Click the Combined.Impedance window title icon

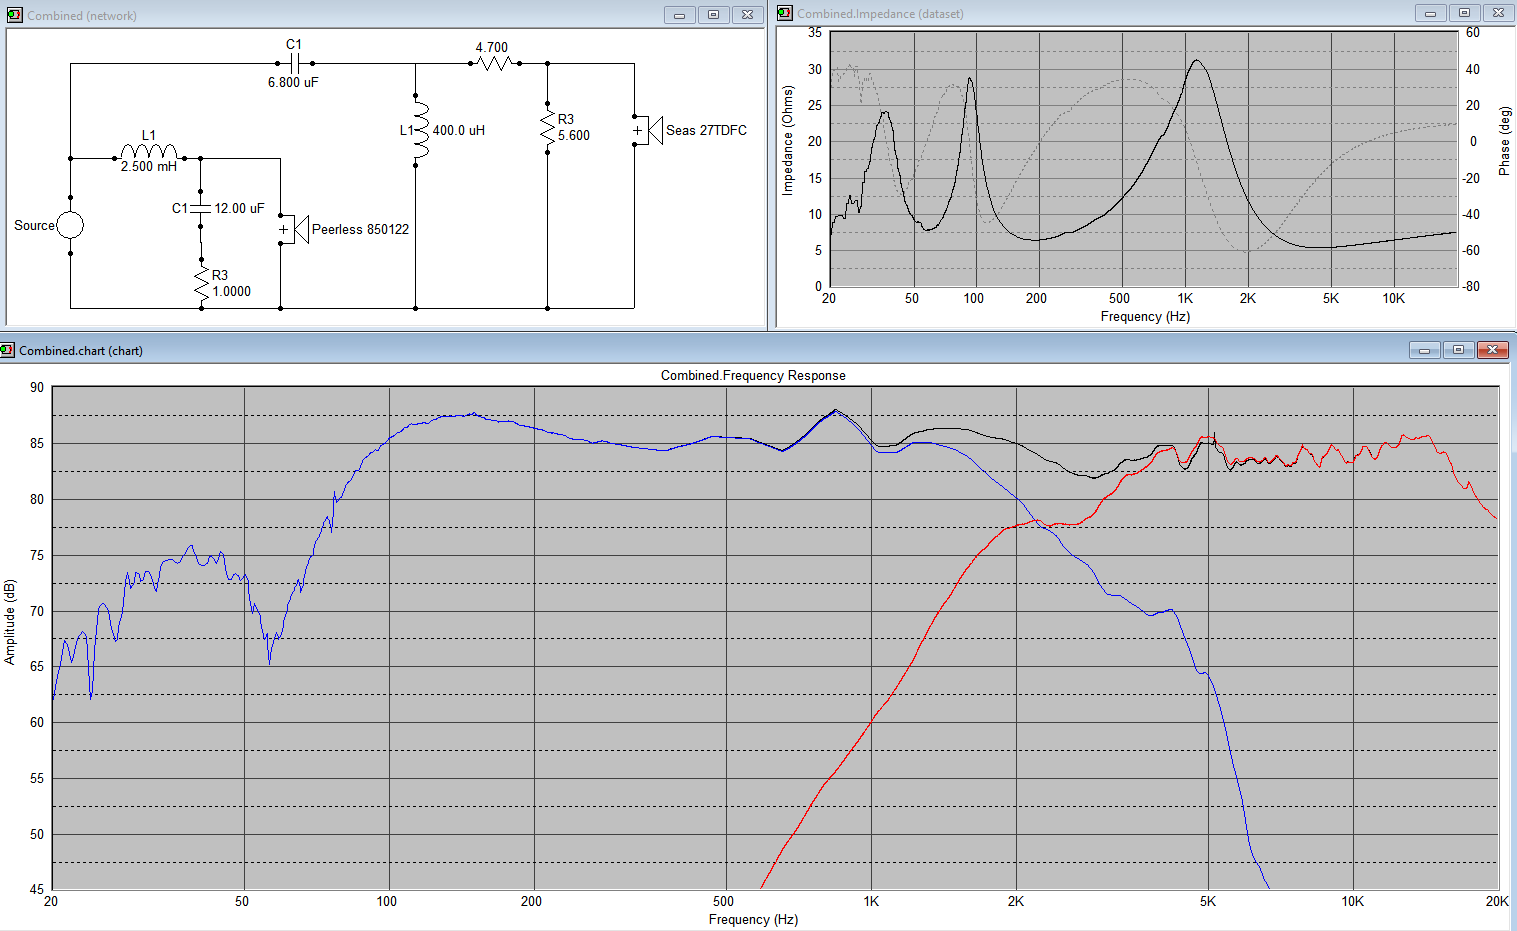click(785, 13)
